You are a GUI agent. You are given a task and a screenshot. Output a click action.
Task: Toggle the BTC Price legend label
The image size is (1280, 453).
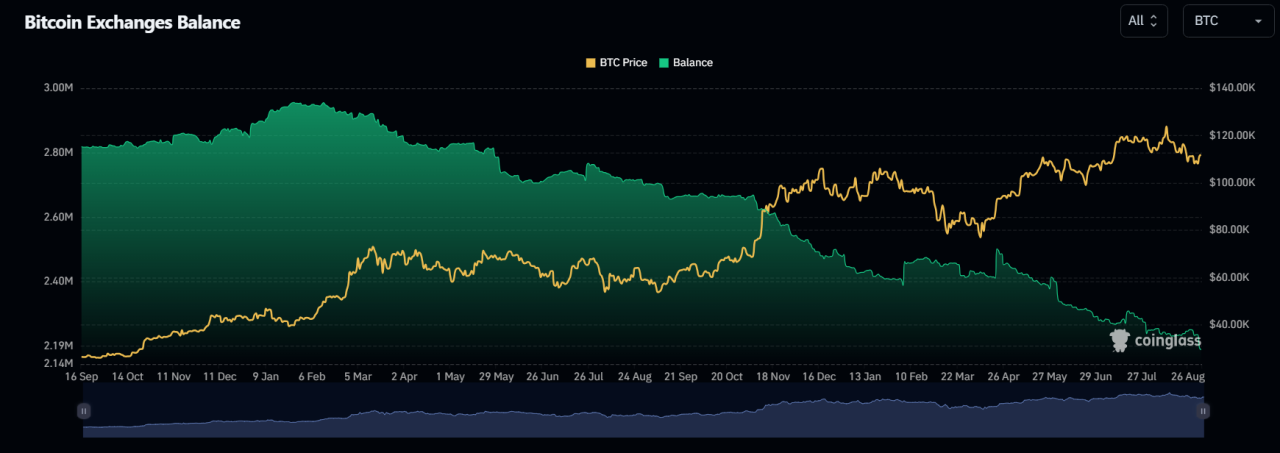(x=623, y=62)
